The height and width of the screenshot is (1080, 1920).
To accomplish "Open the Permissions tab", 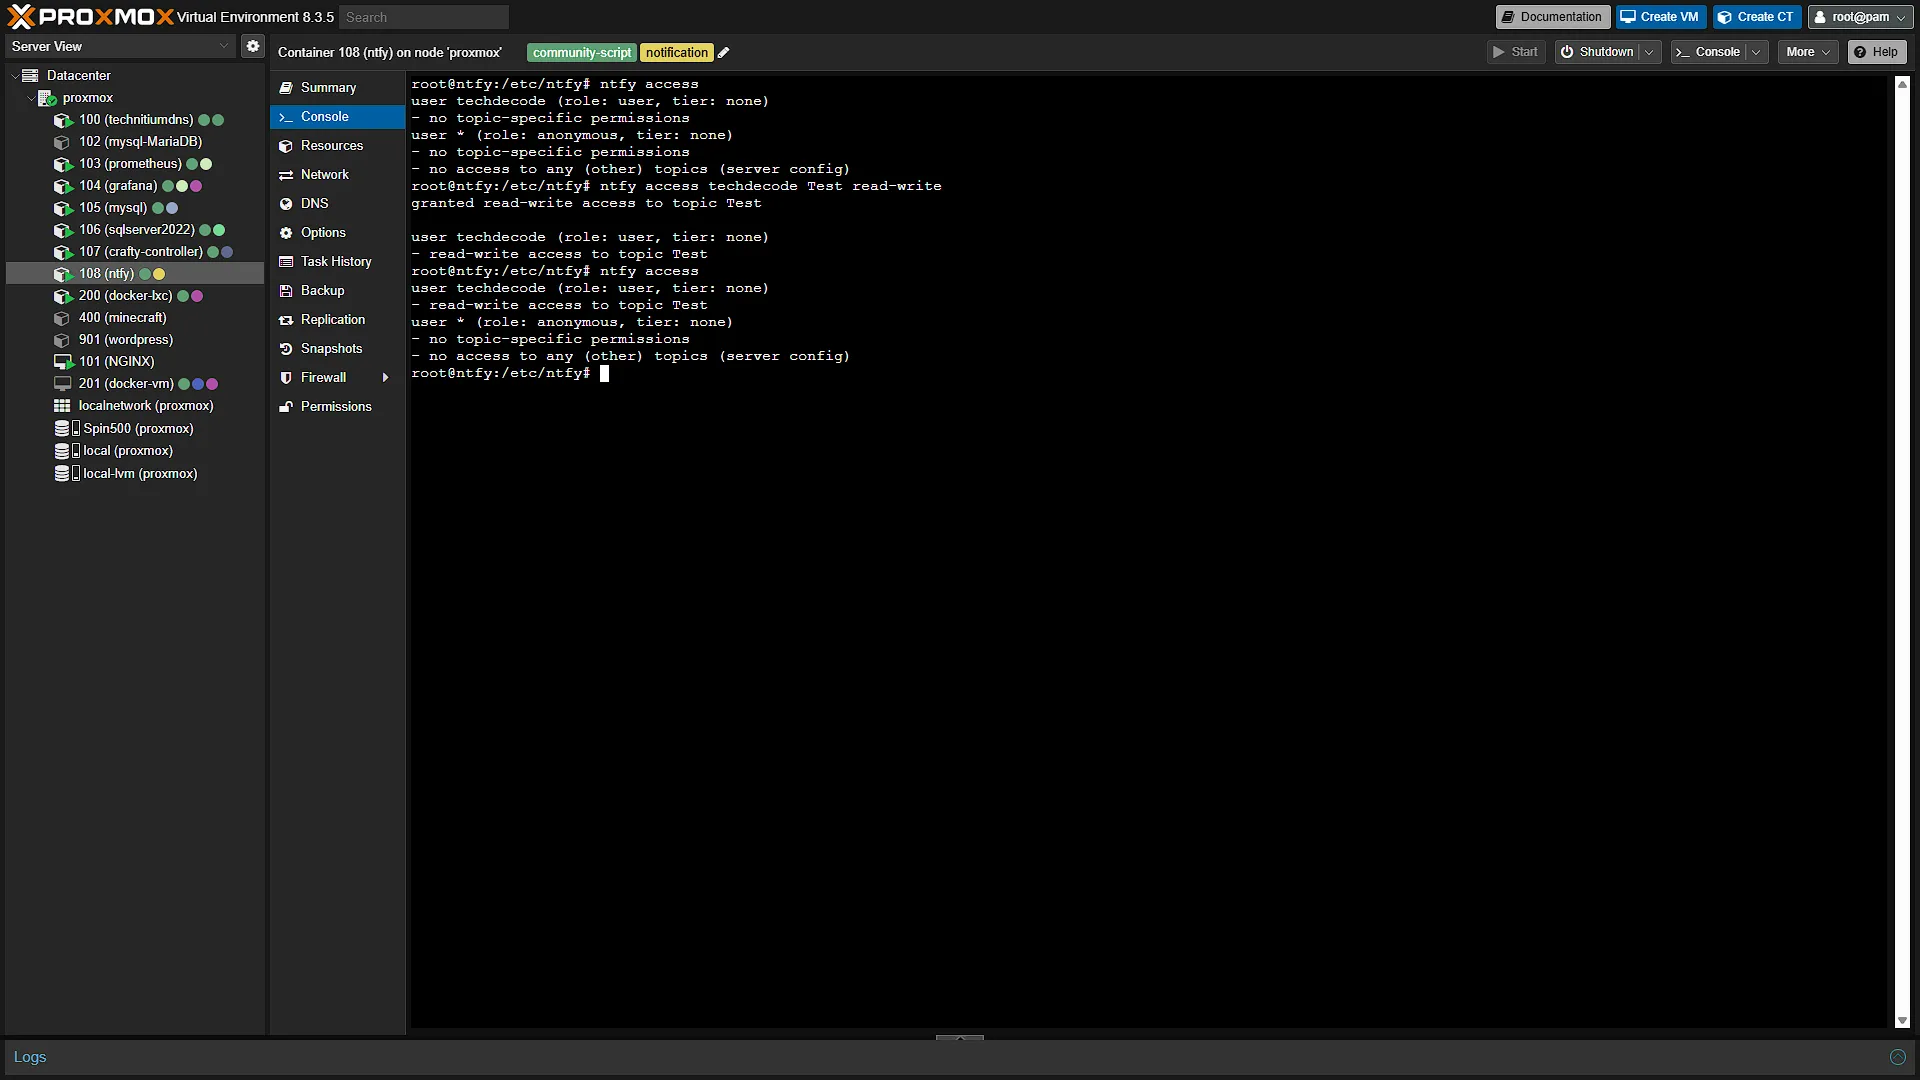I will (337, 407).
